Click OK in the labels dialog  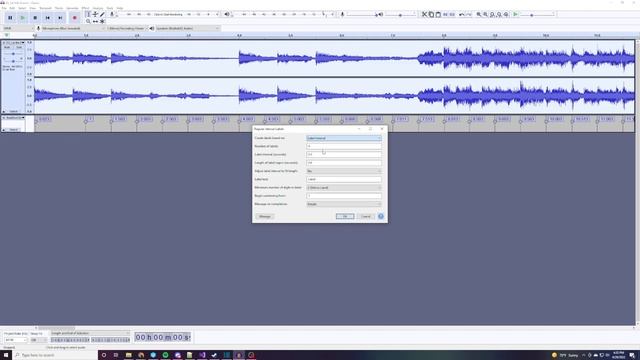coord(345,216)
